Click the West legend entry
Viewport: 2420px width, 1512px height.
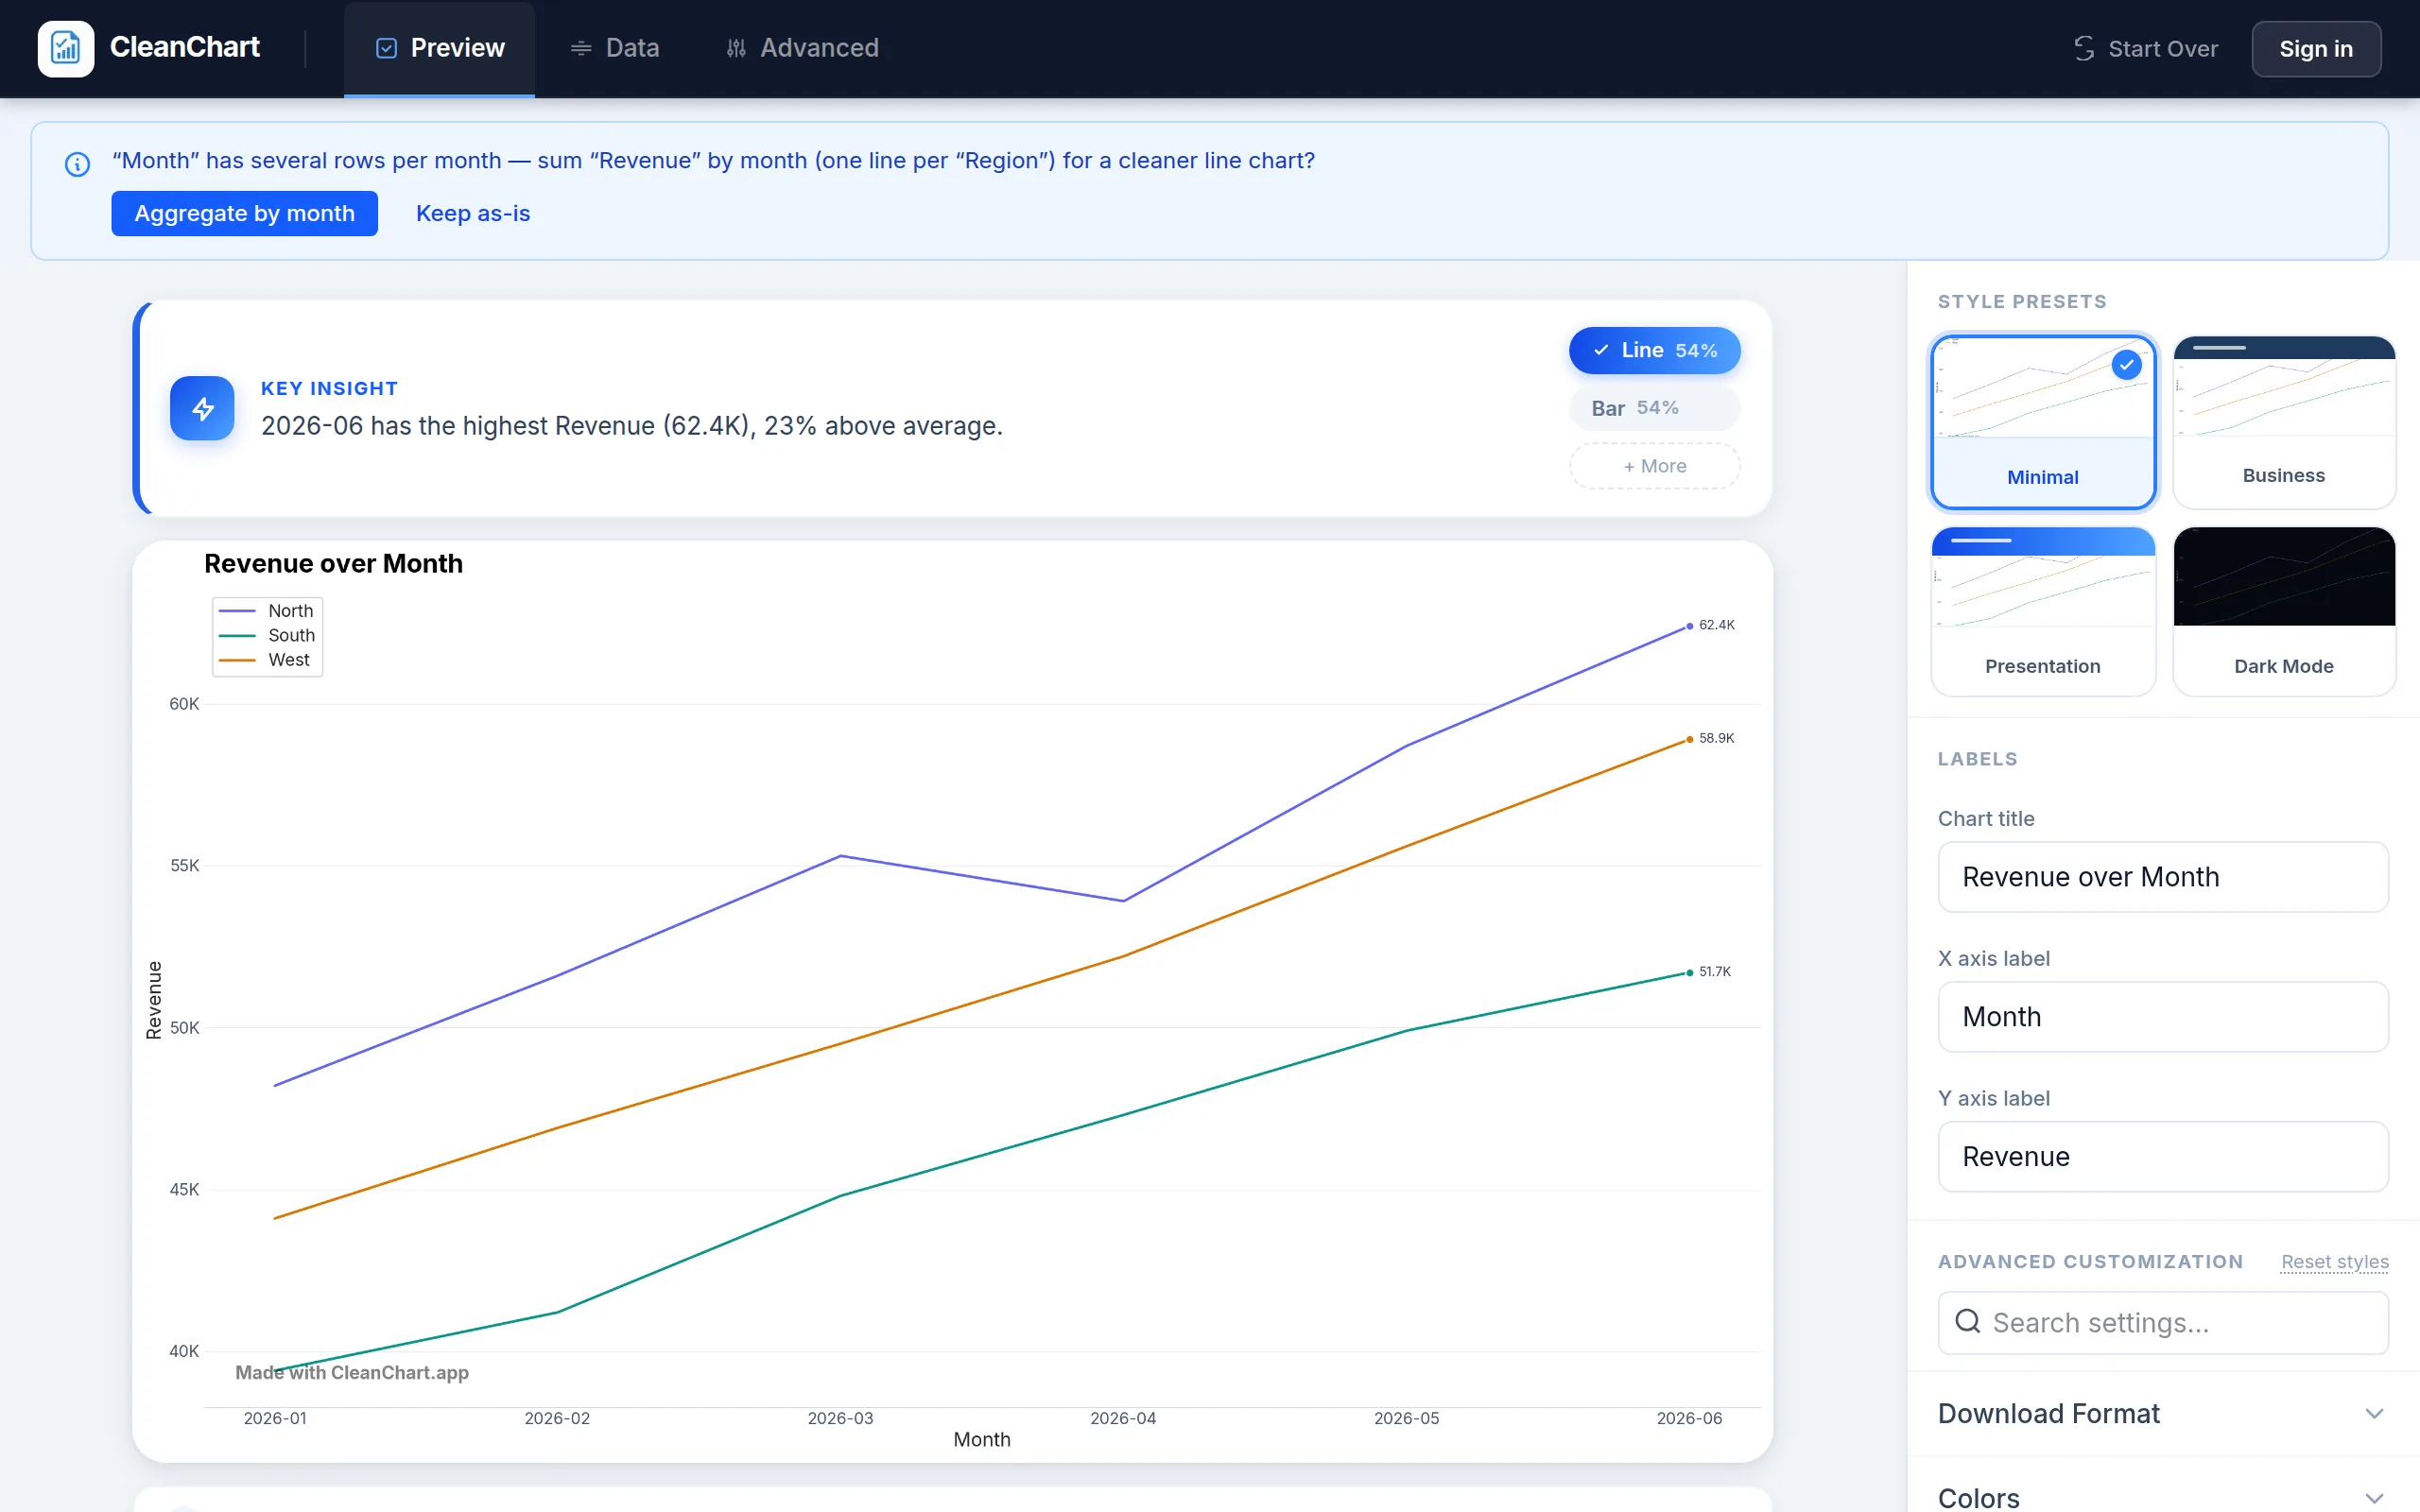click(265, 660)
